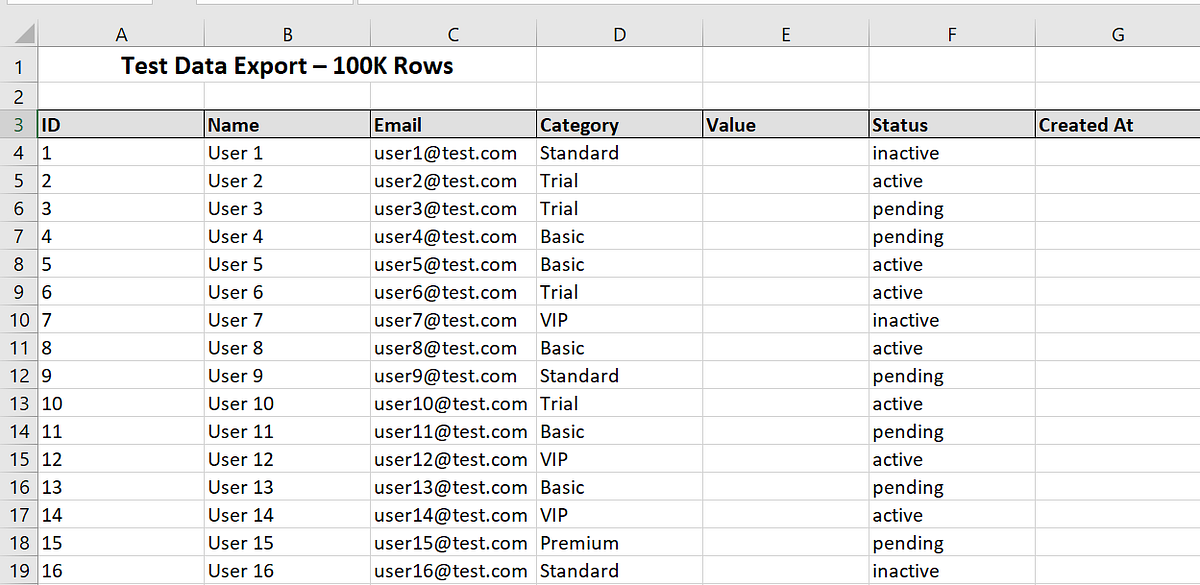
Task: Select column F header
Action: [x=952, y=35]
